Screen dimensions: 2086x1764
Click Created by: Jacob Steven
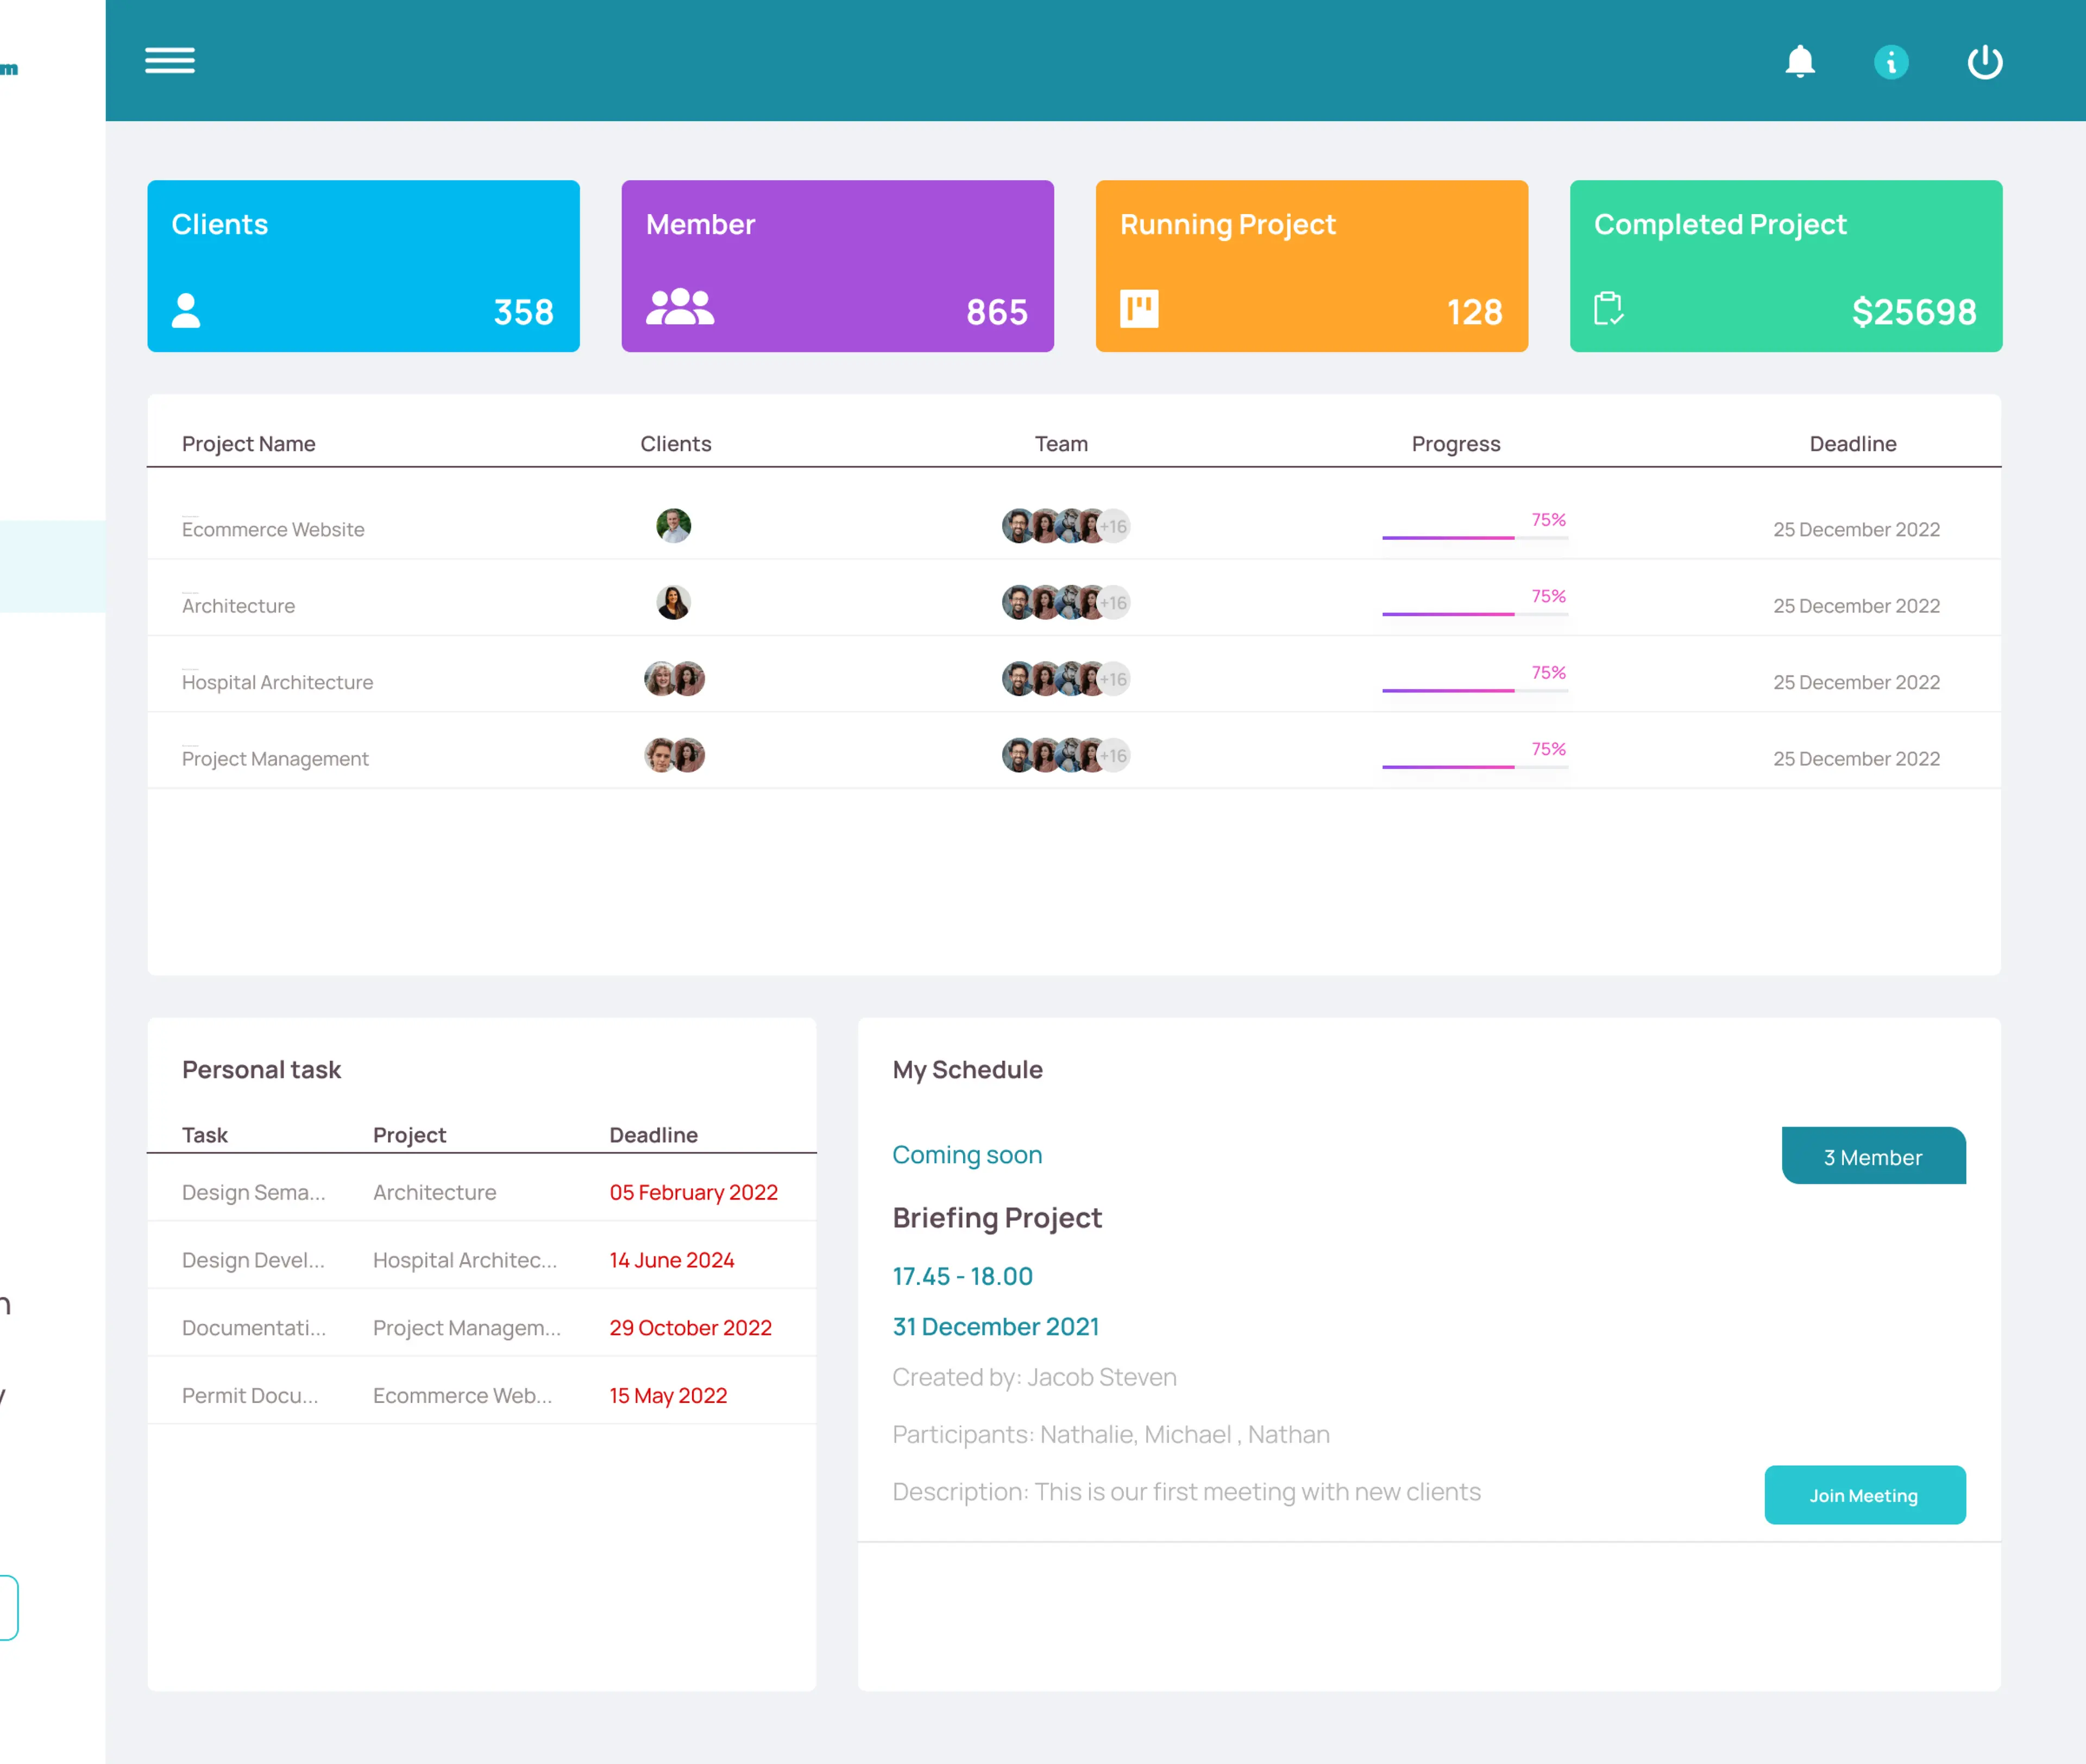click(x=1034, y=1377)
